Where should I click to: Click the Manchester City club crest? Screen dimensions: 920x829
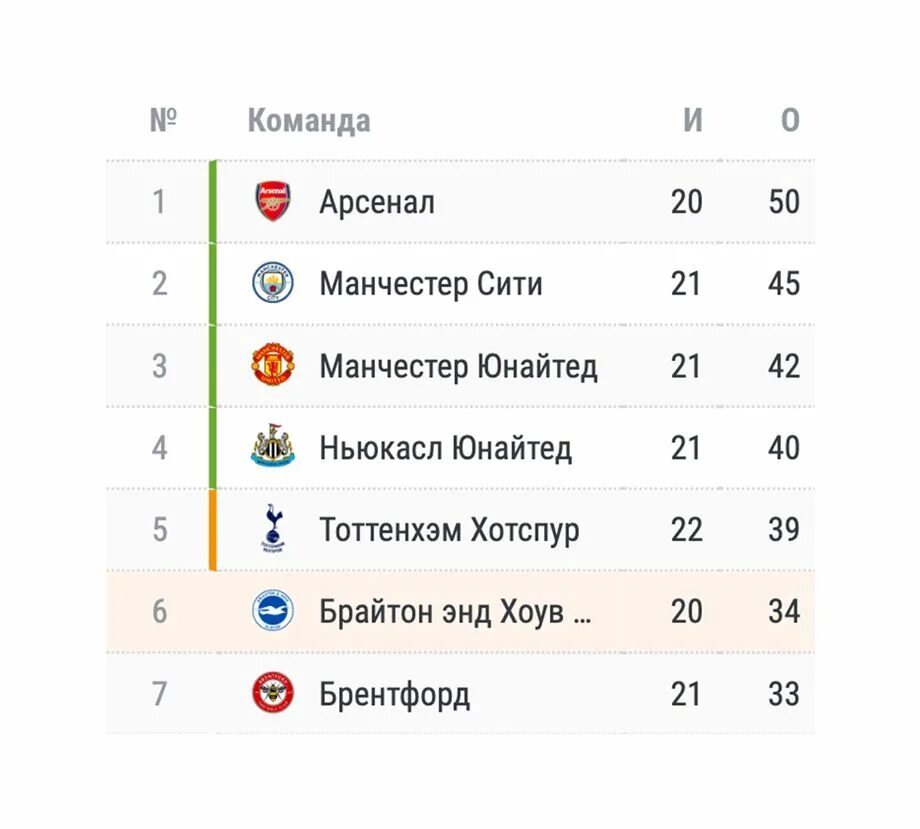point(273,283)
